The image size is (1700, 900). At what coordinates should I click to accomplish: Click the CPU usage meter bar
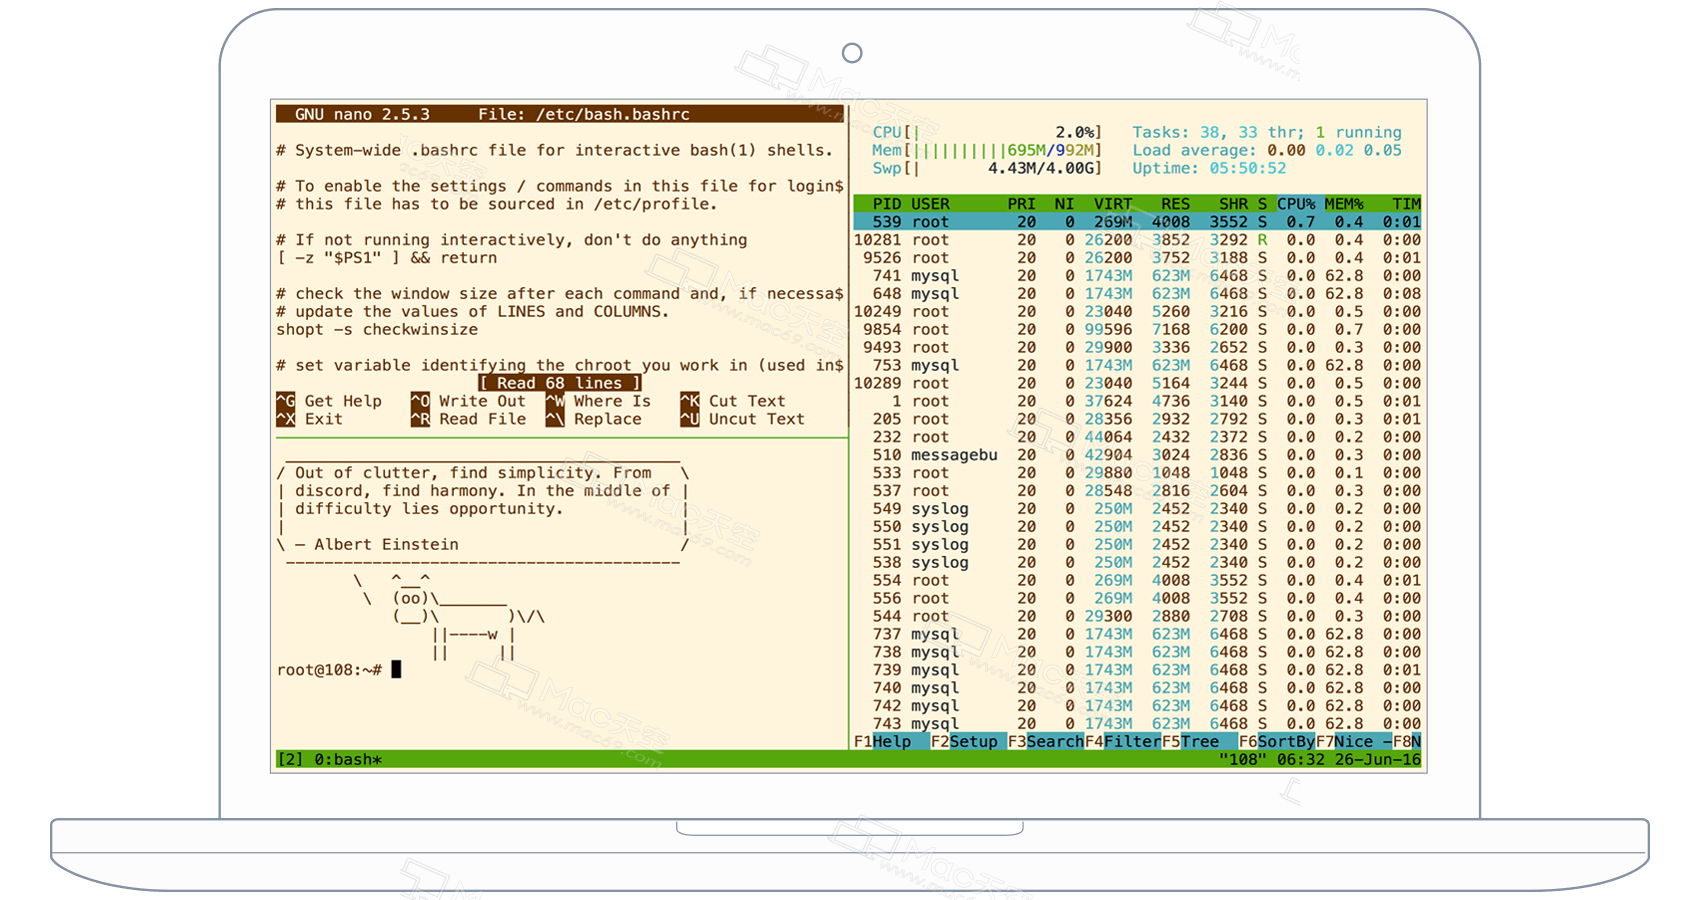coord(987,132)
